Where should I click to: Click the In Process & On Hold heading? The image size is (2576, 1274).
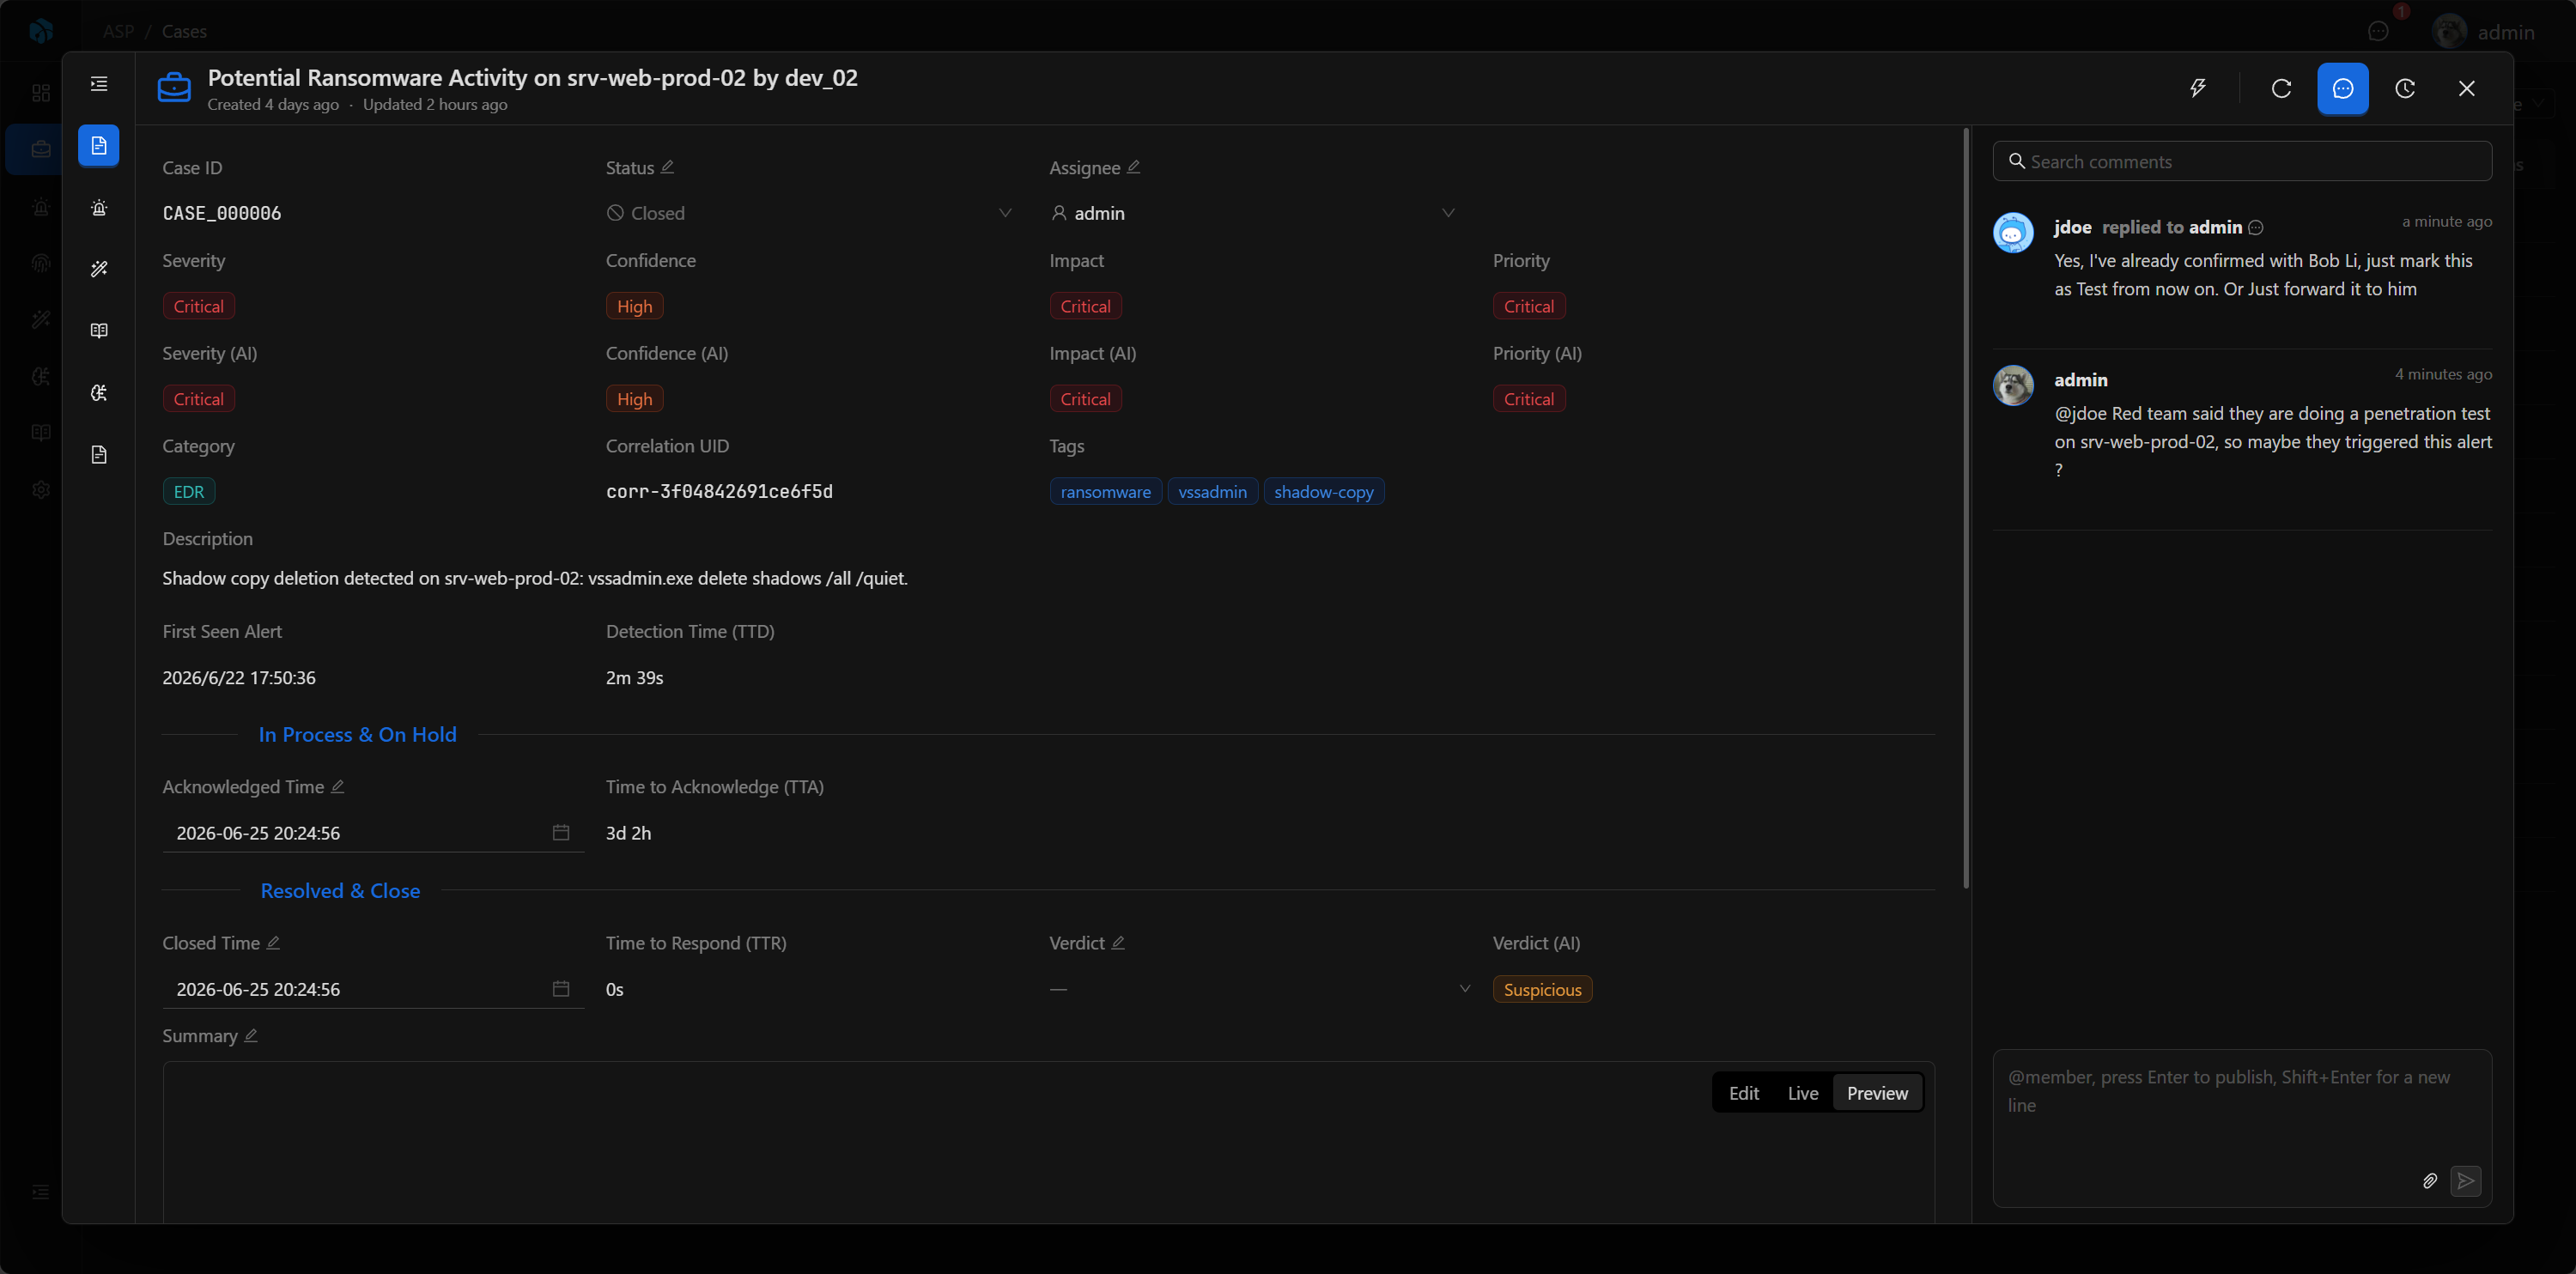[357, 734]
